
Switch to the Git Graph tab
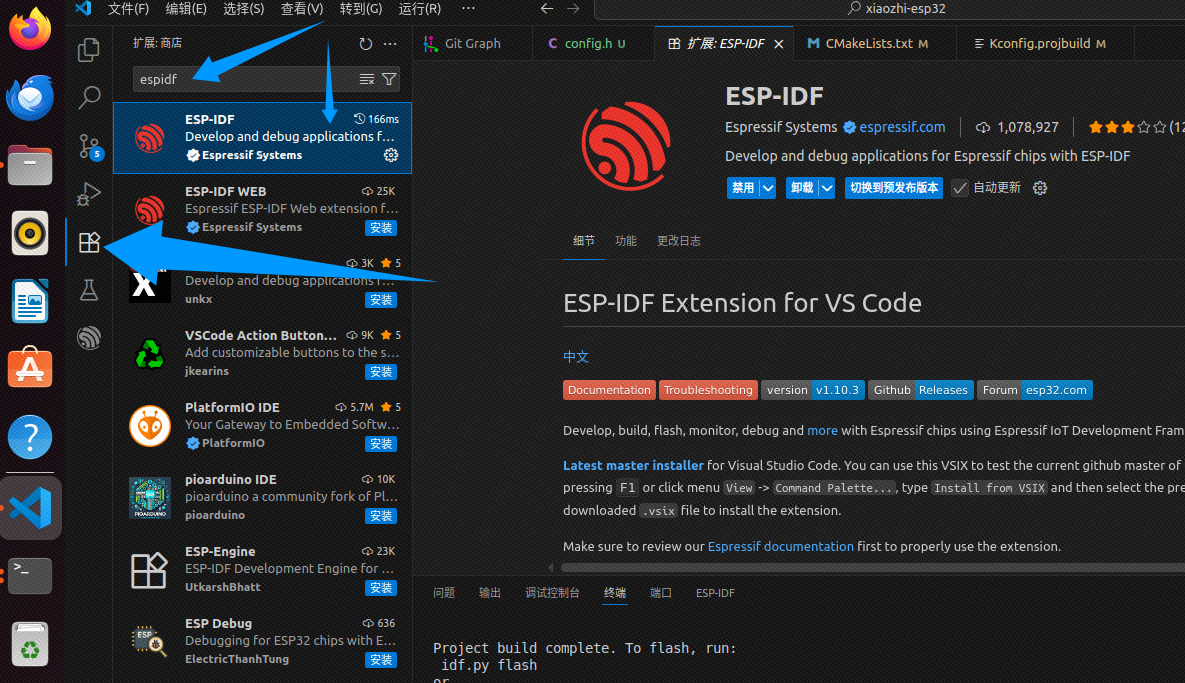pos(473,44)
